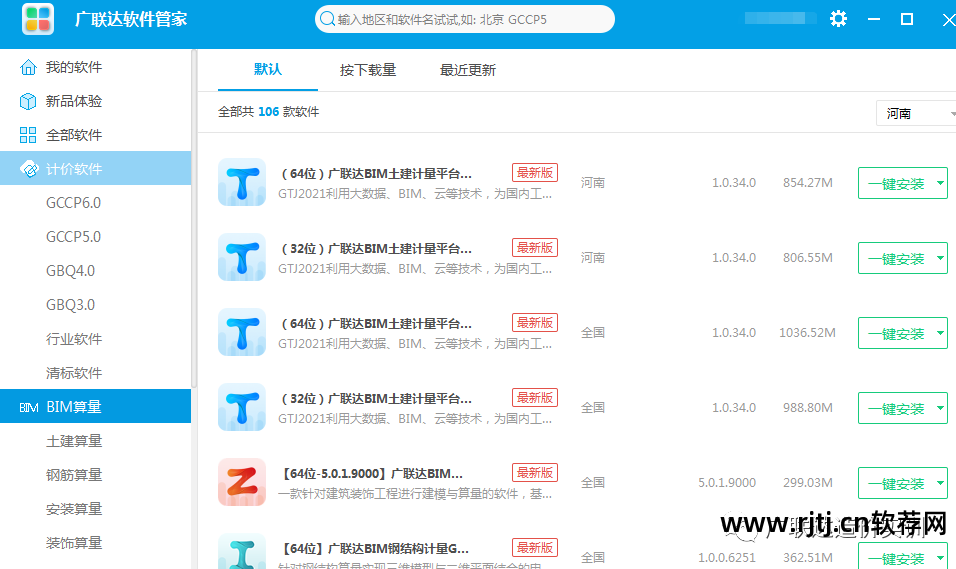Select GBQ3.0 in the sidebar
This screenshot has height=569, width=956.
point(71,305)
